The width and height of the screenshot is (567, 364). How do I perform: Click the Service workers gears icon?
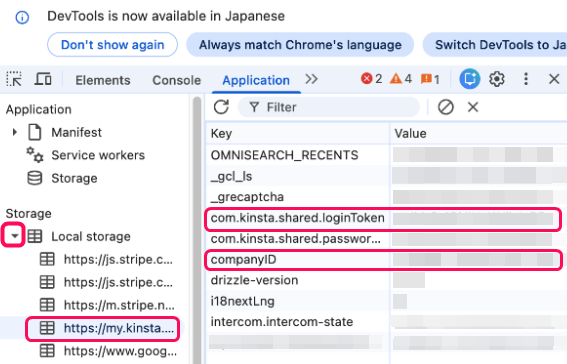(x=35, y=155)
